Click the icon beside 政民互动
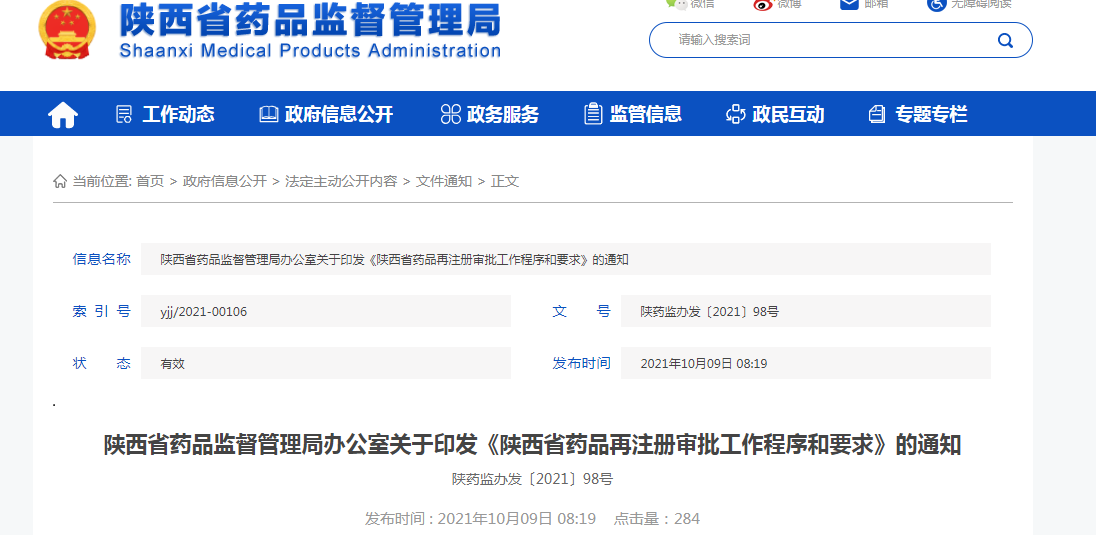The image size is (1096, 535). pyautogui.click(x=736, y=114)
